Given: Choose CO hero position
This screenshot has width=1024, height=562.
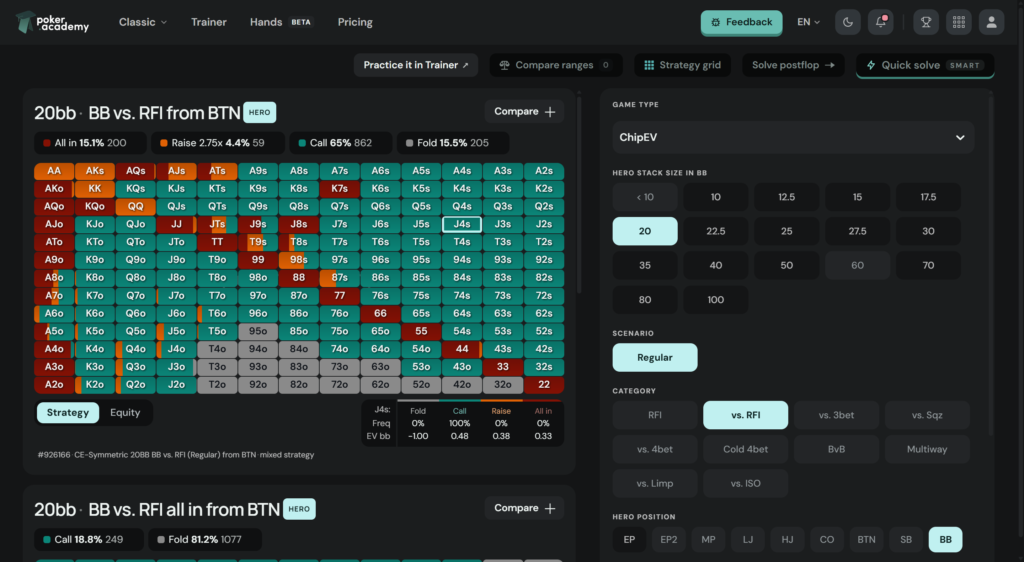Looking at the screenshot, I should (827, 540).
